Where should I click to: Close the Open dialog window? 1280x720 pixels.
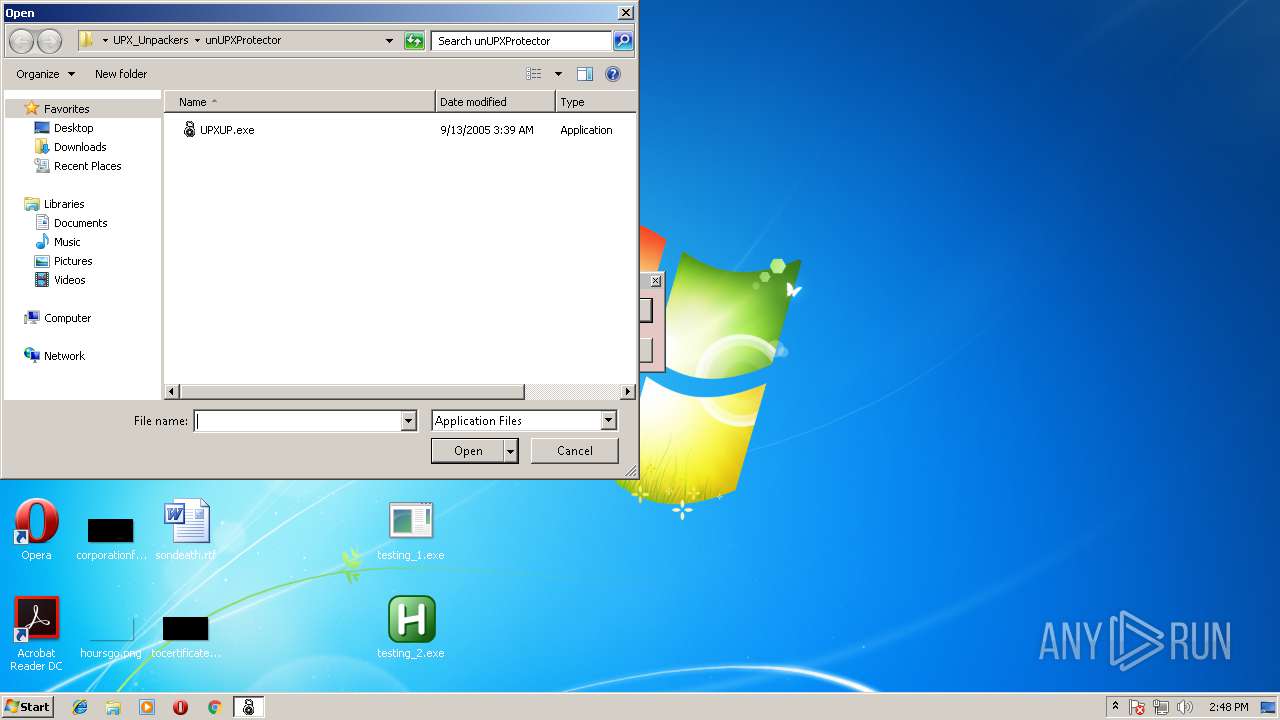point(626,13)
